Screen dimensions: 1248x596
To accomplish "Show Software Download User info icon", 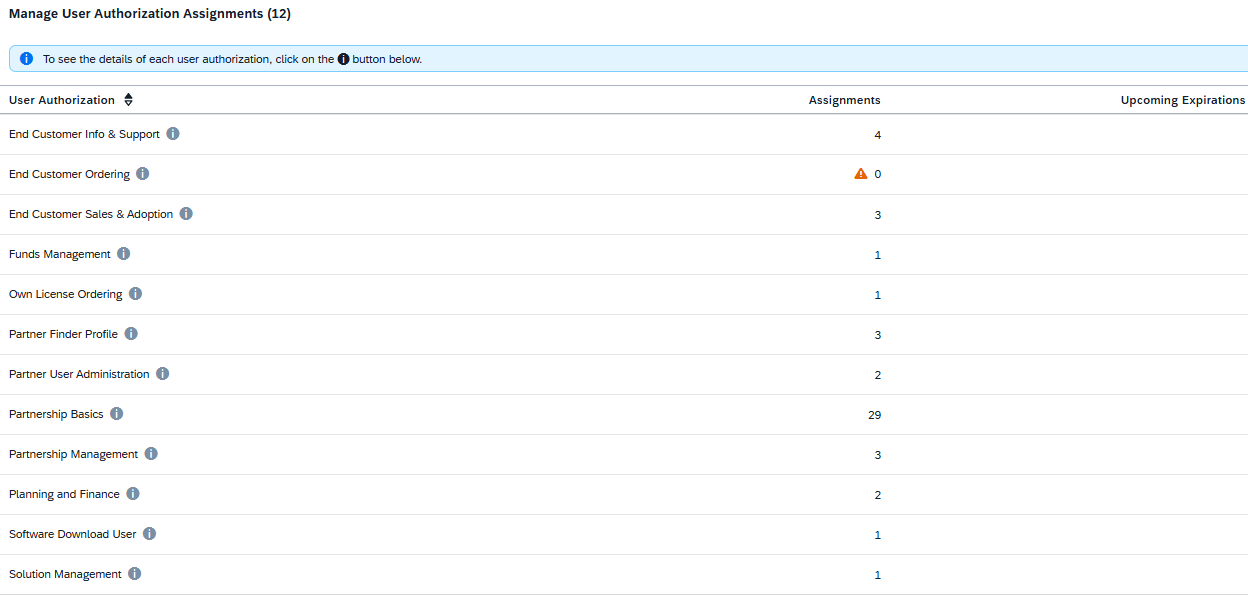I will 150,534.
